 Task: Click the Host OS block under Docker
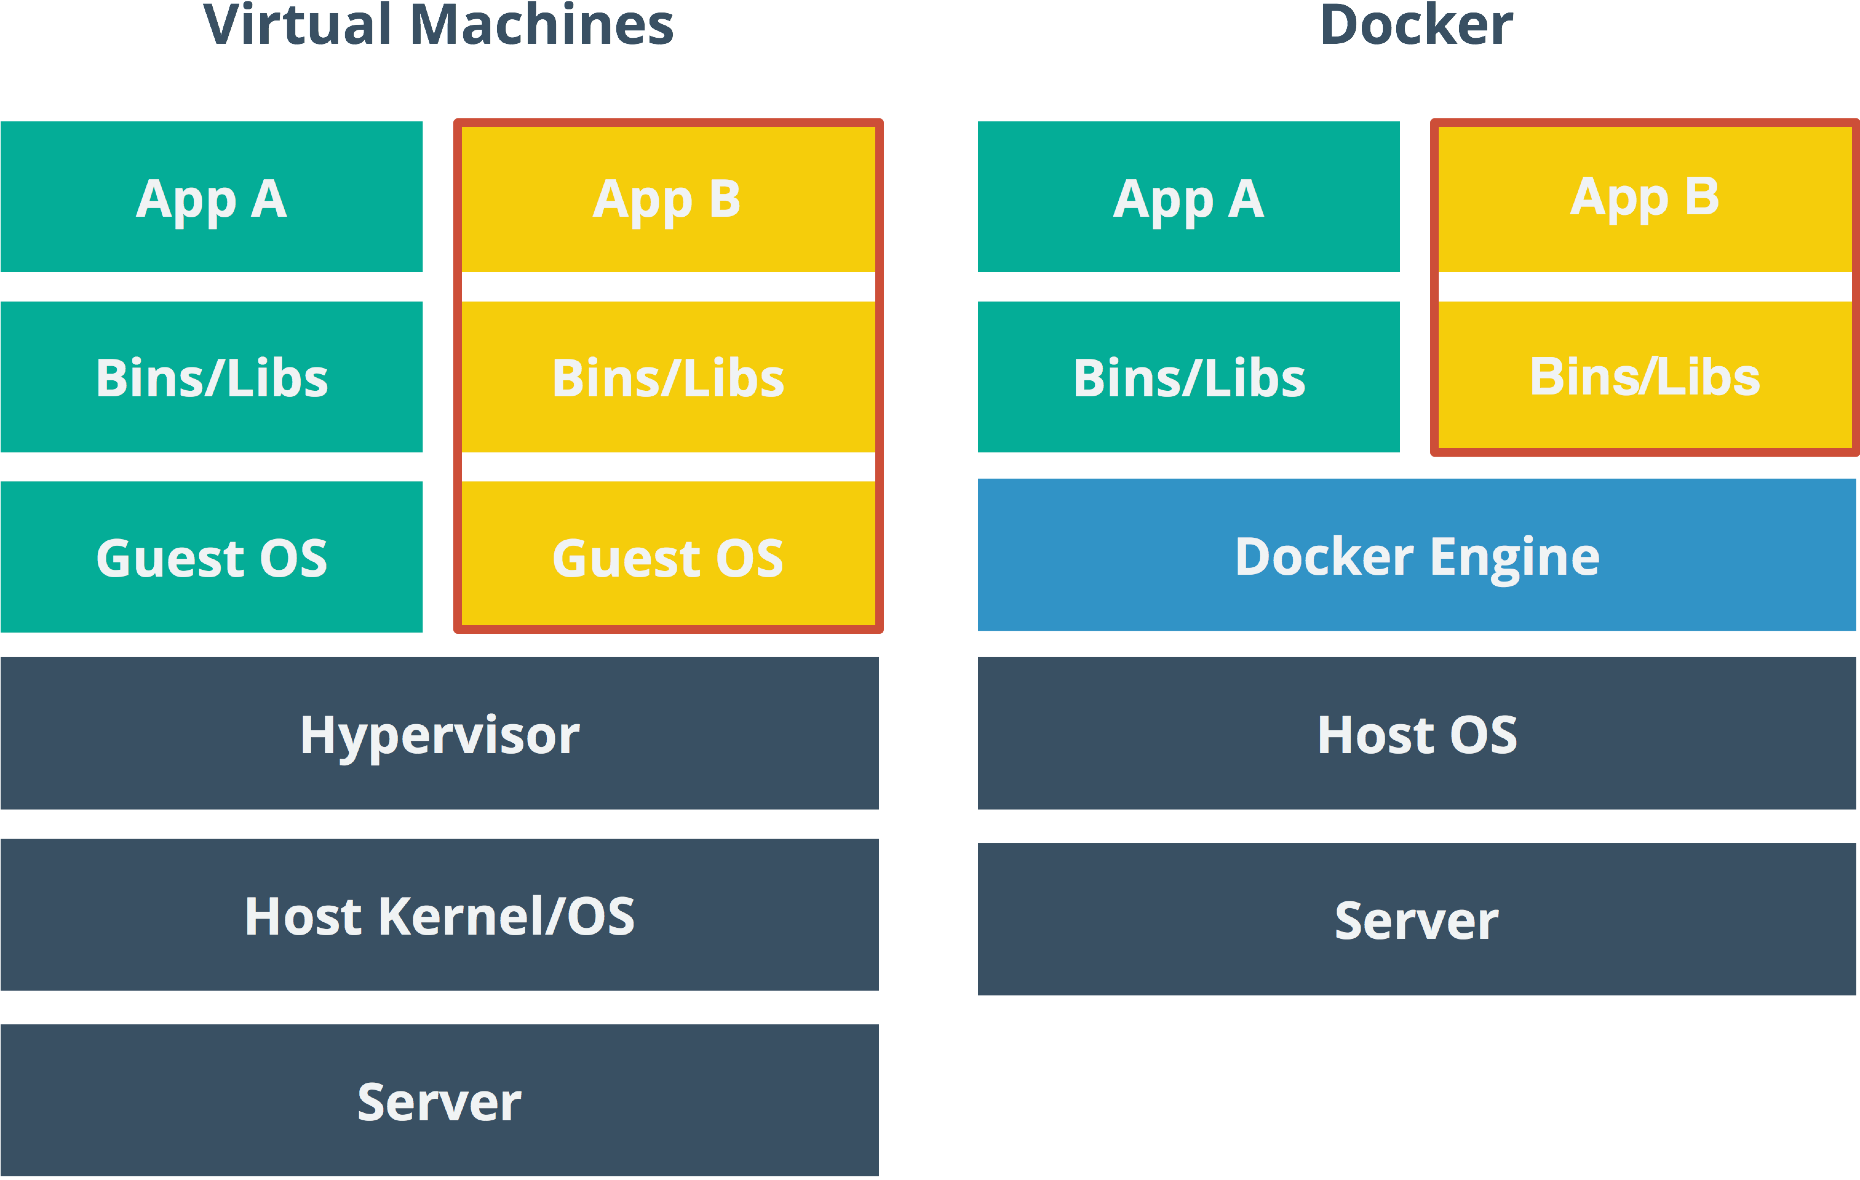pyautogui.click(x=1416, y=735)
